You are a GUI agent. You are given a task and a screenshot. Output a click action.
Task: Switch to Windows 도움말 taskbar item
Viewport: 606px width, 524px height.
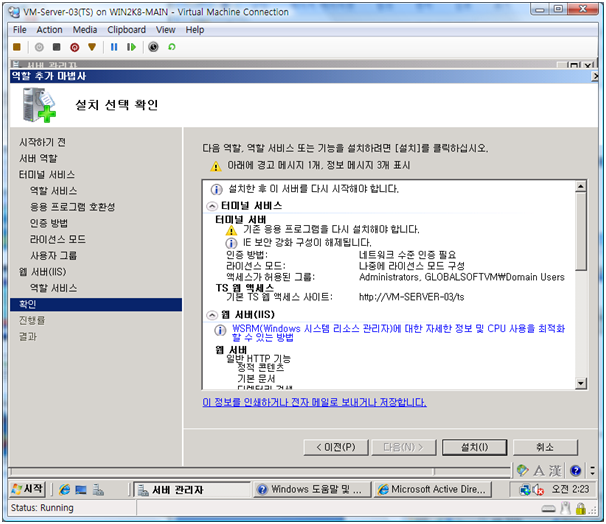pyautogui.click(x=312, y=490)
